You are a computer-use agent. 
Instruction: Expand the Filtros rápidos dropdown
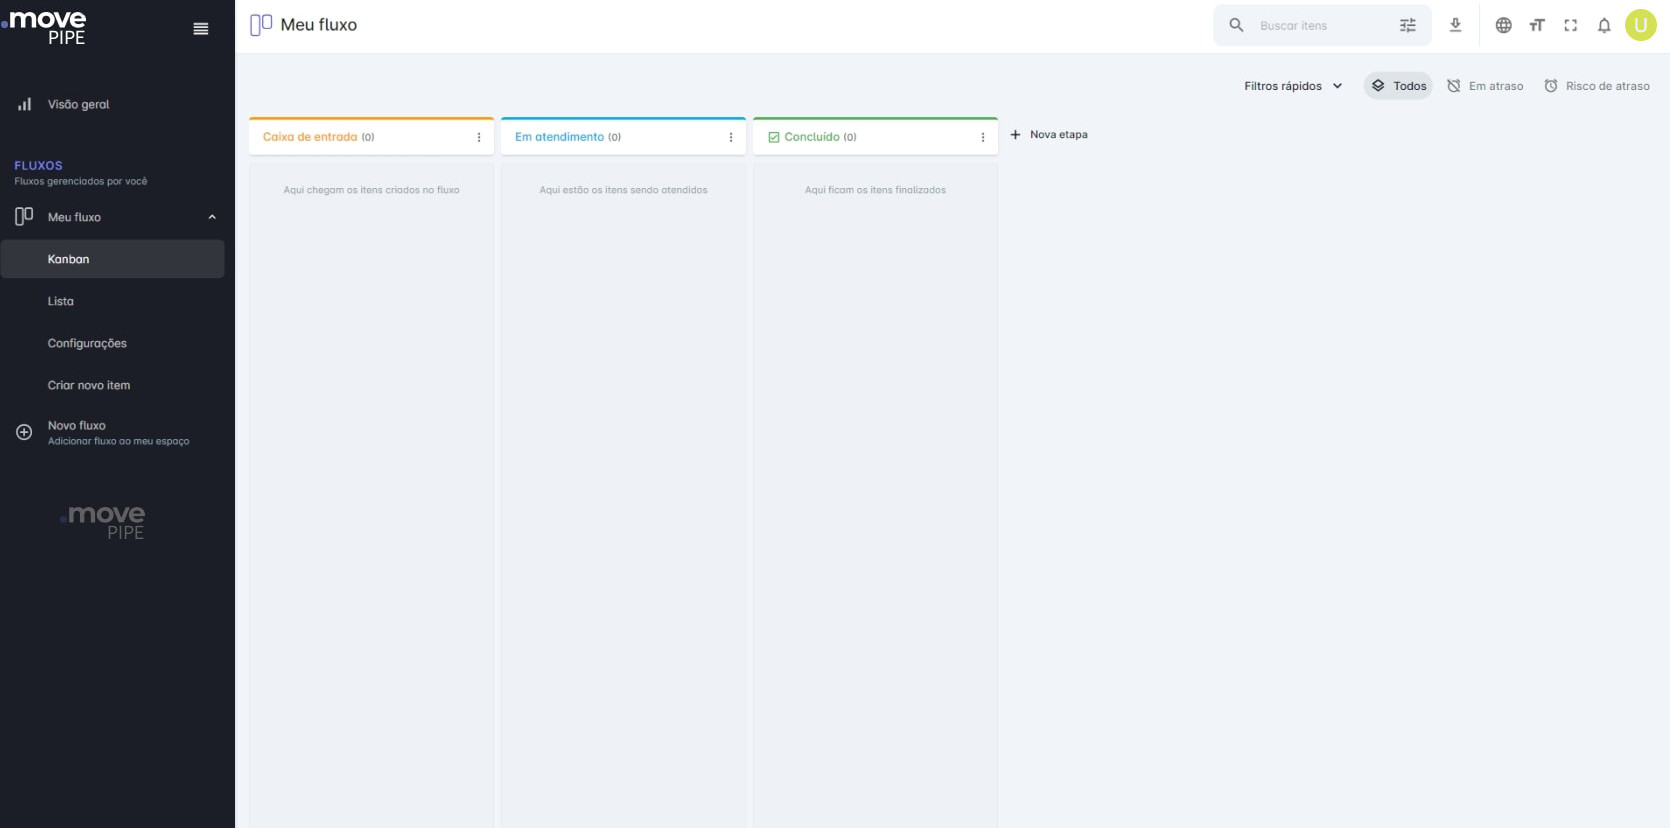(x=1293, y=86)
